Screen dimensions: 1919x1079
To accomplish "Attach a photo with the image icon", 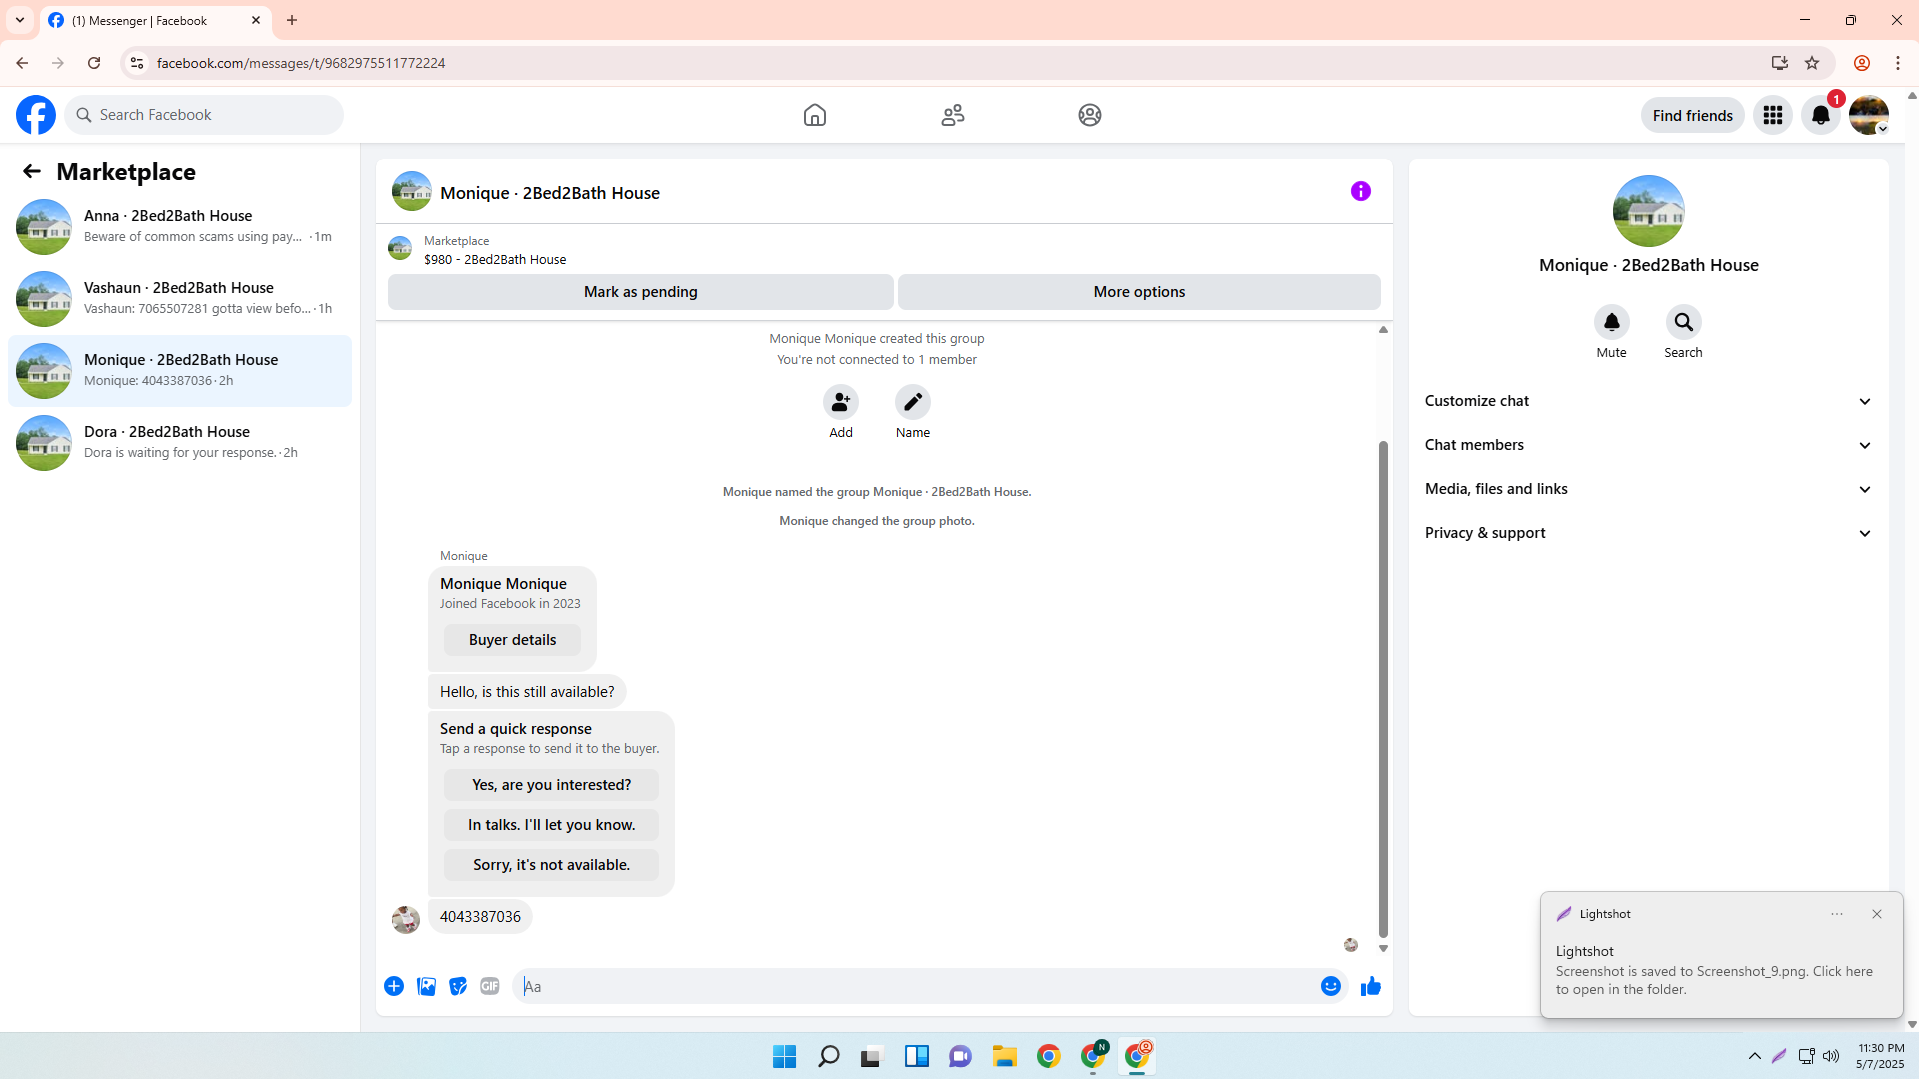I will (426, 986).
